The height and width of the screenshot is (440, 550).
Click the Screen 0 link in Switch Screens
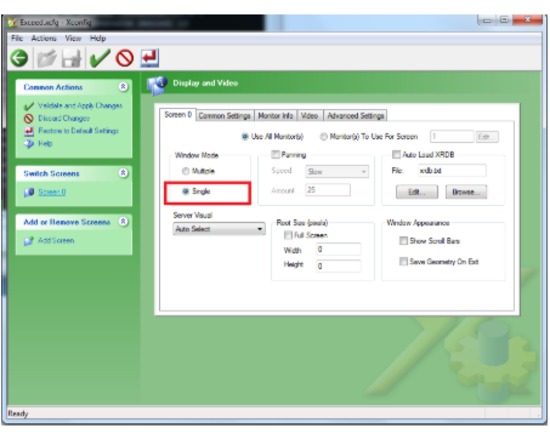(52, 192)
